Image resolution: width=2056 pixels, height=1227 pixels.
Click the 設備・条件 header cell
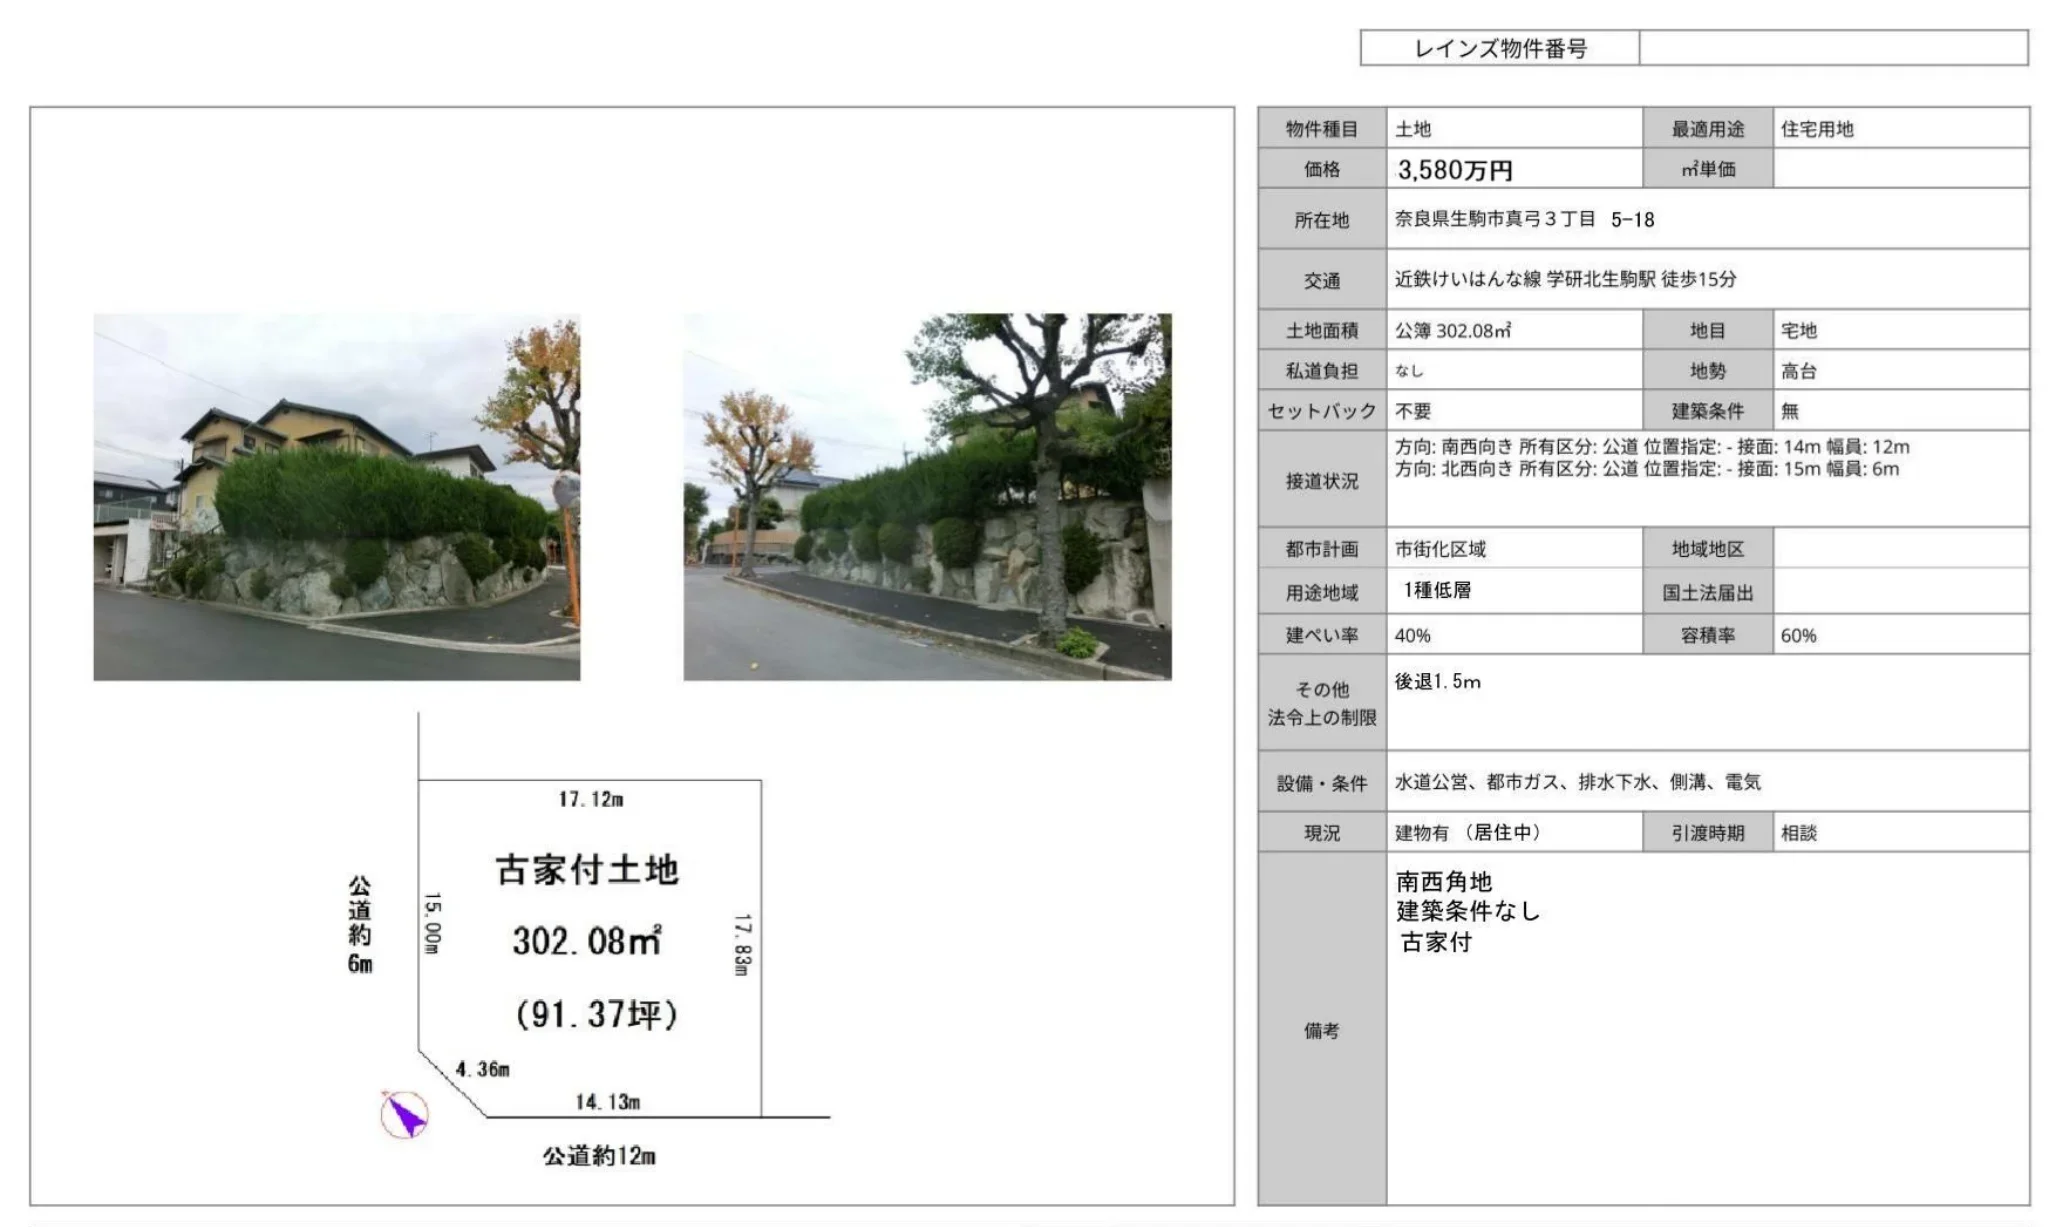[1322, 782]
